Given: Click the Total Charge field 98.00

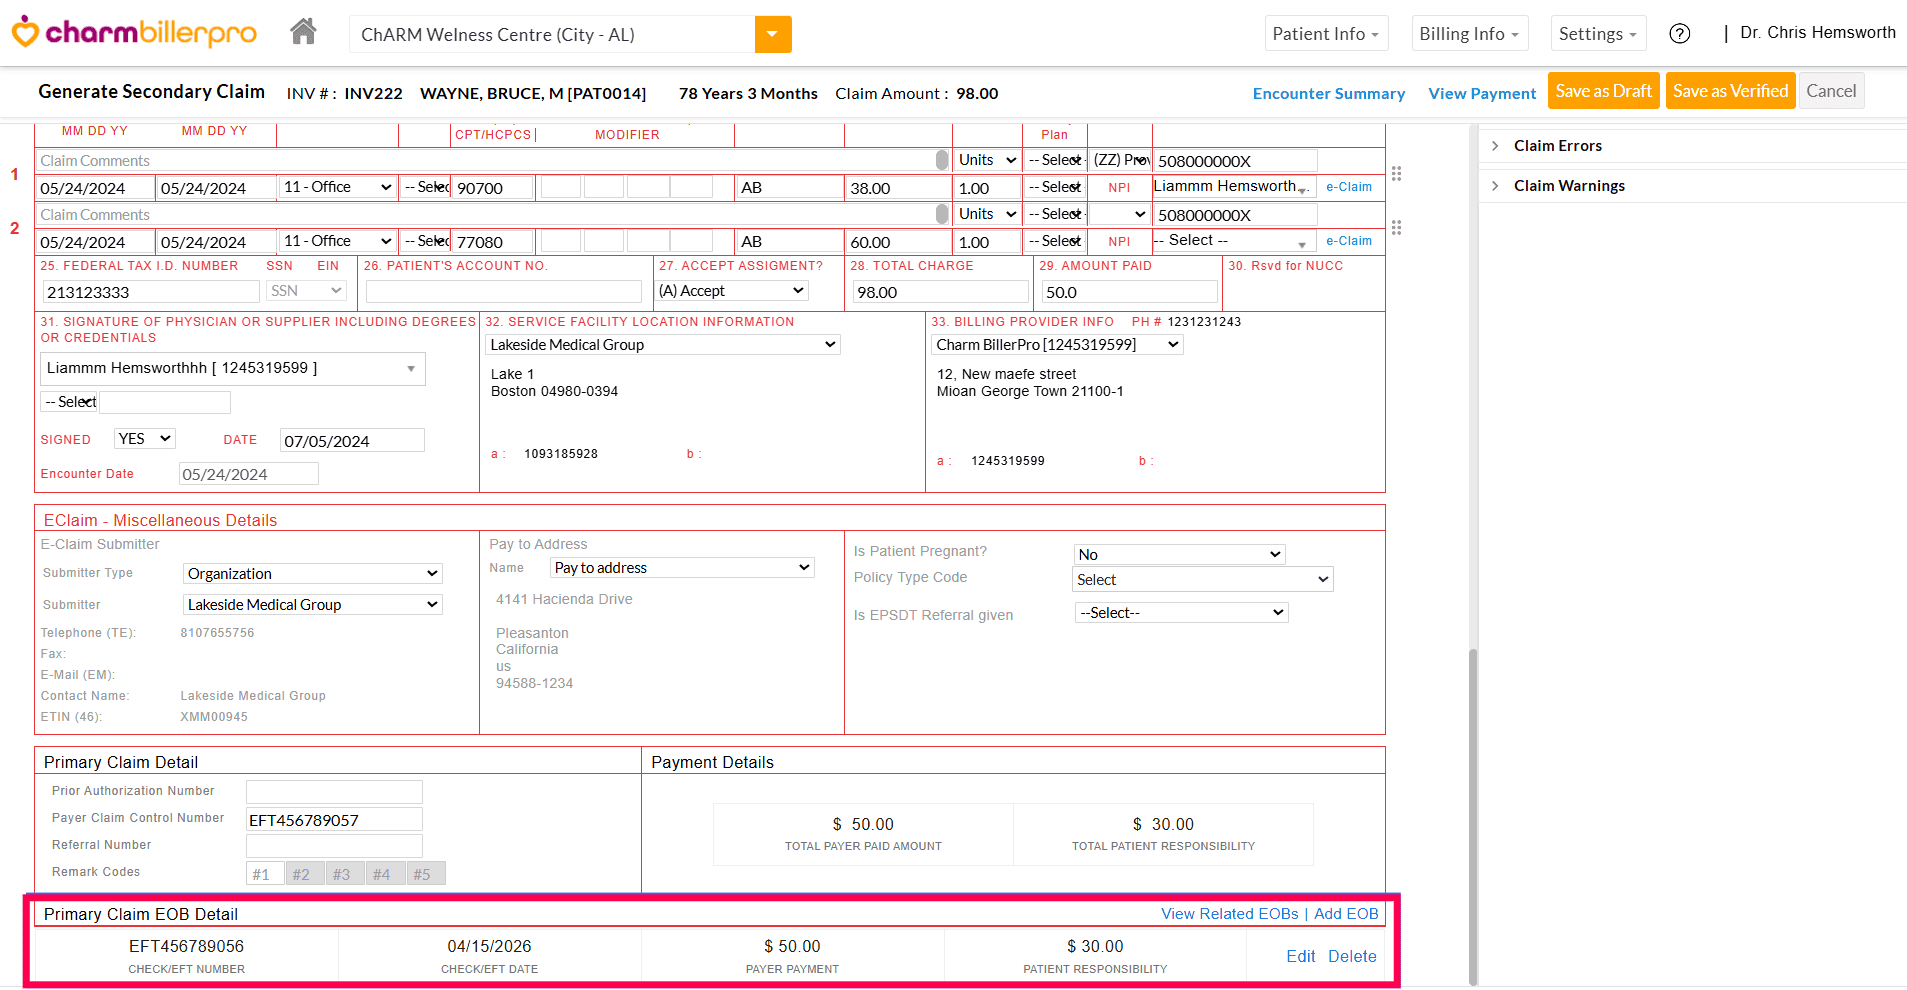Looking at the screenshot, I should click(940, 292).
